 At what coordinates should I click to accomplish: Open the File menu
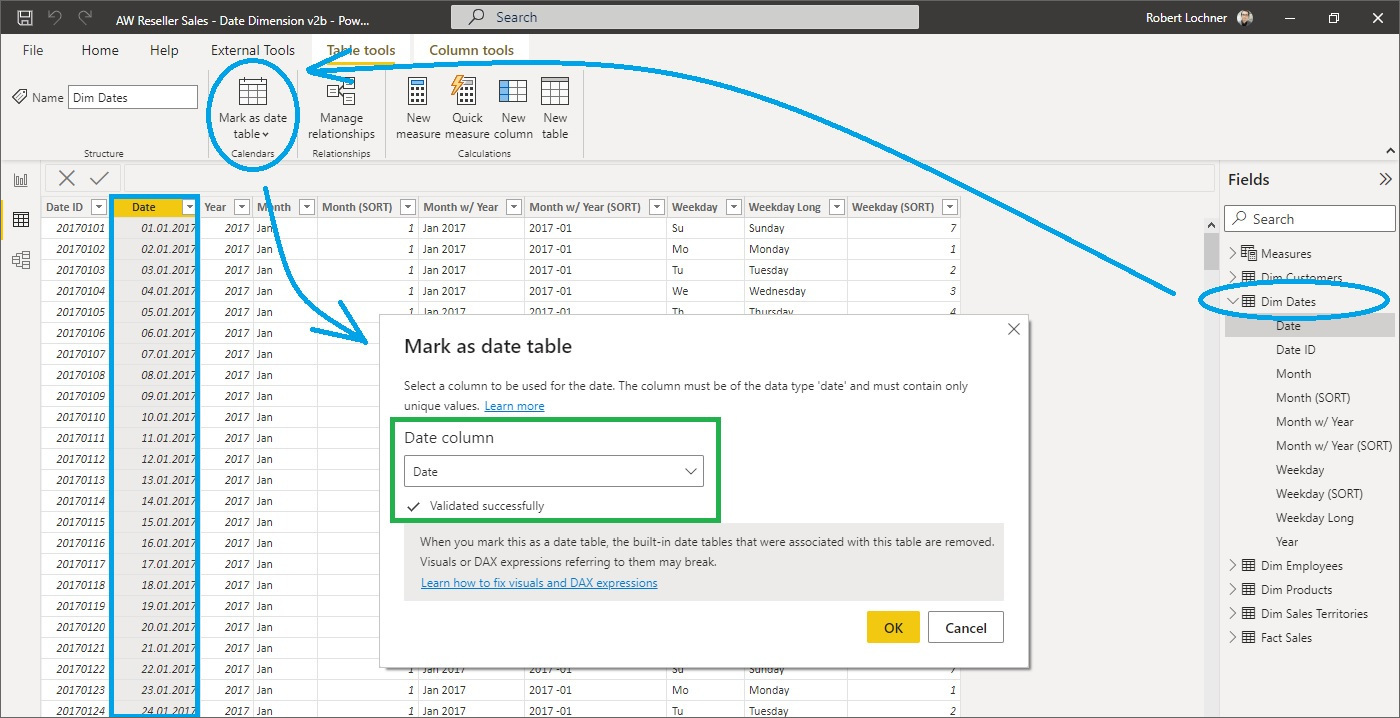click(32, 49)
